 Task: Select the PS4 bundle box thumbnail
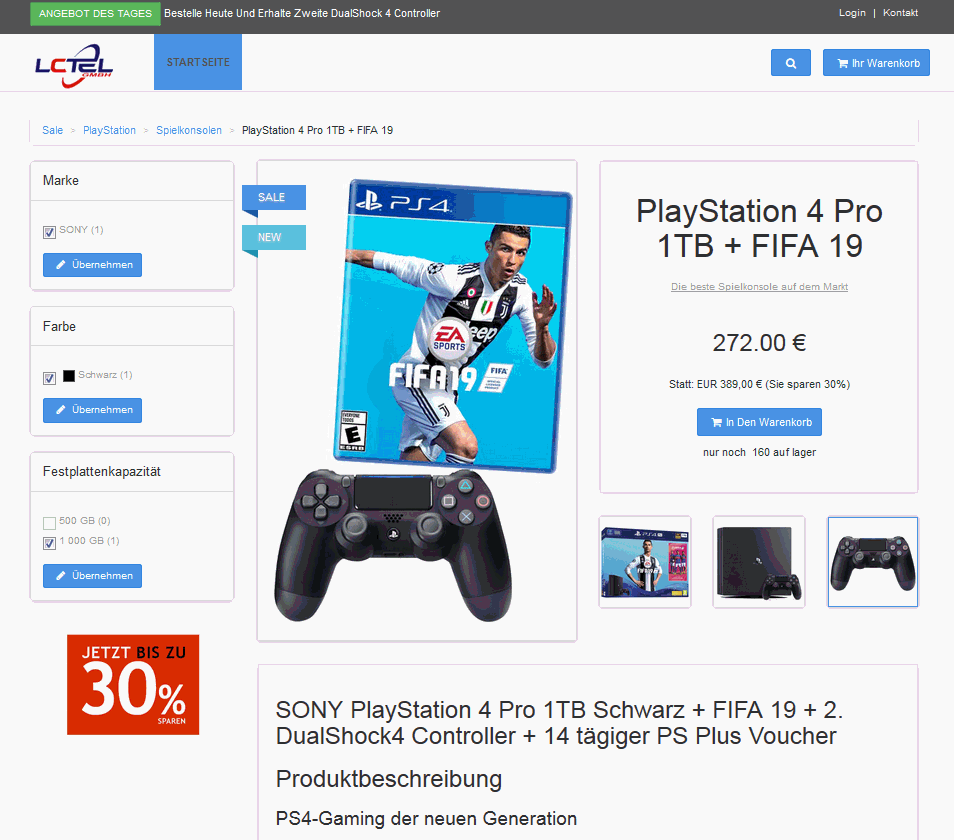pos(645,561)
